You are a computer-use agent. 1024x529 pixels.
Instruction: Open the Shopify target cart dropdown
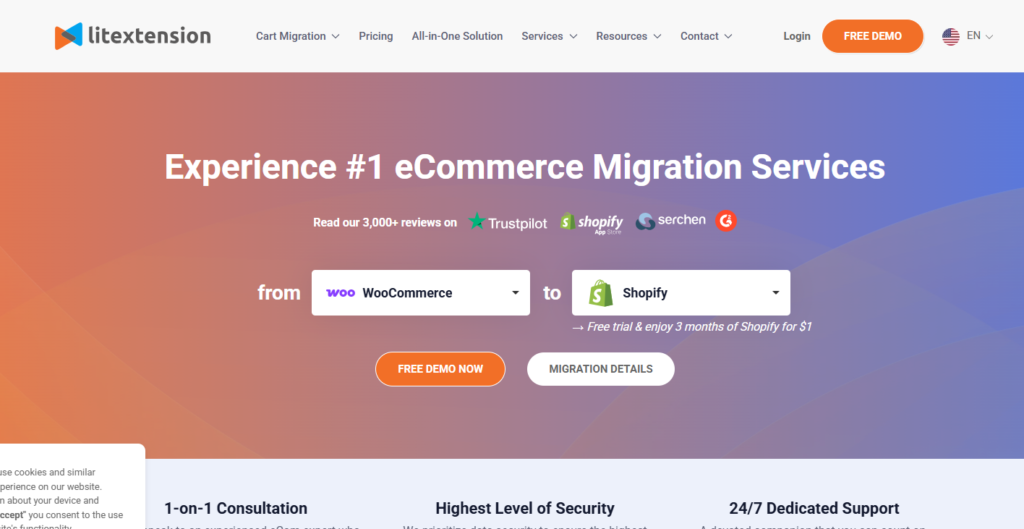[x=680, y=293]
